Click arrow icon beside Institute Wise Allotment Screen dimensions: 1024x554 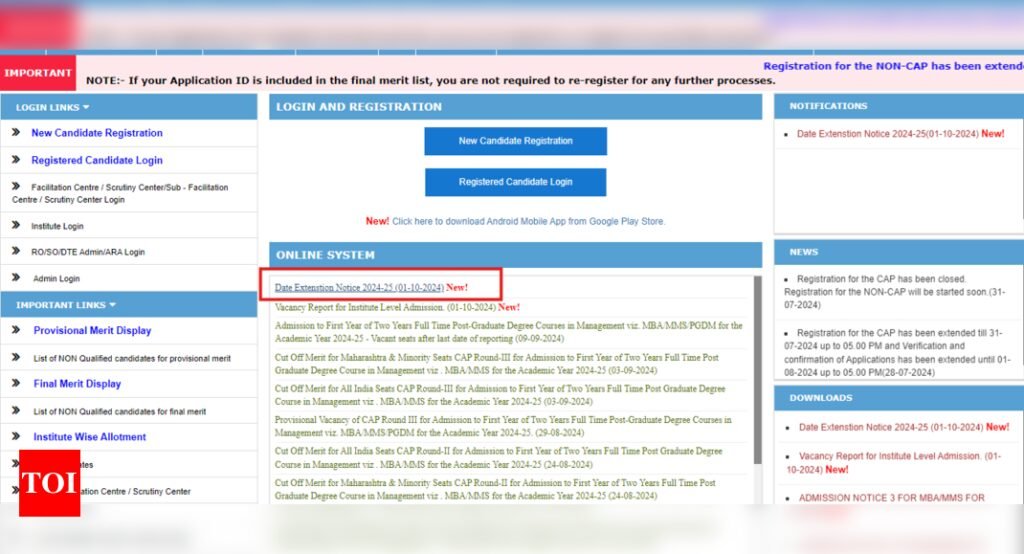pyautogui.click(x=16, y=437)
